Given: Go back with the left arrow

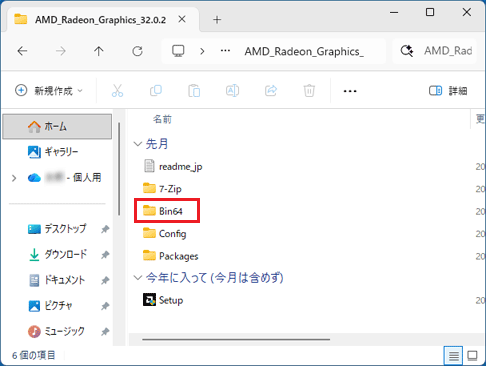Looking at the screenshot, I should pos(22,51).
